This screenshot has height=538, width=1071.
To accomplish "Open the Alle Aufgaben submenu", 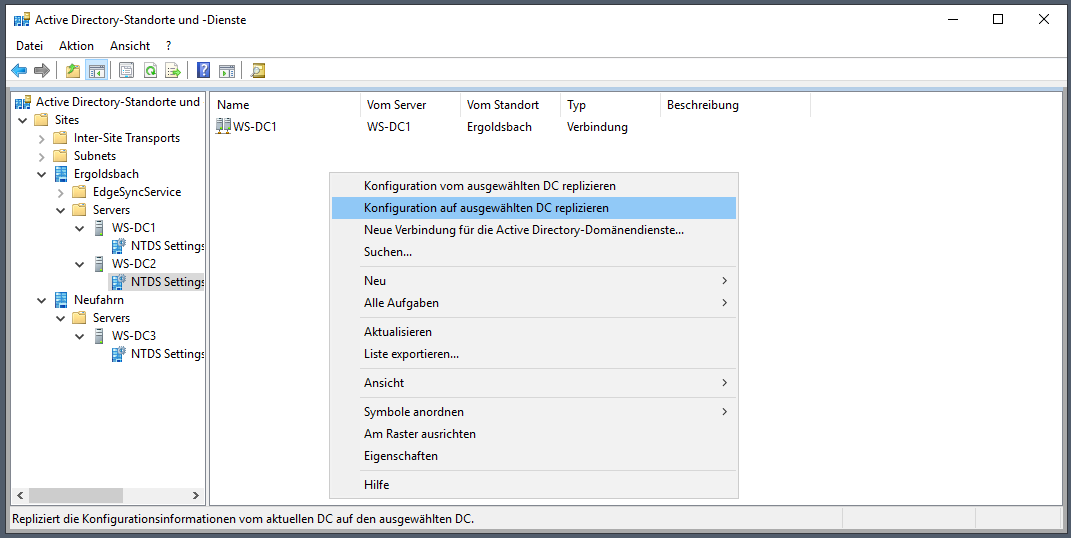I will point(533,302).
